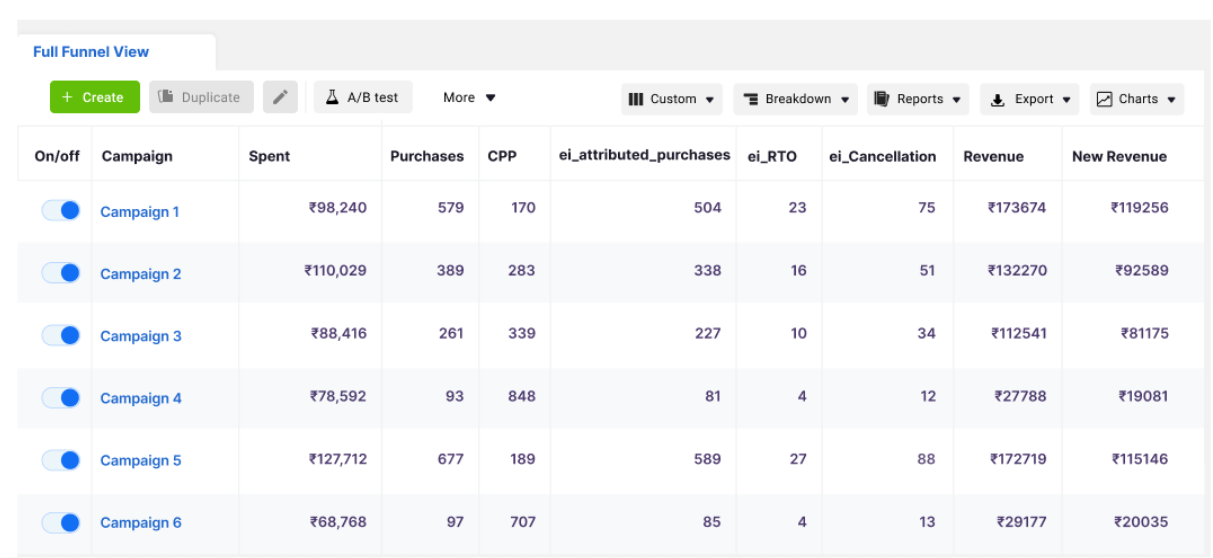Viewport: 1213px width, 558px height.
Task: Open the Campaign 2 link
Action: pos(141,274)
